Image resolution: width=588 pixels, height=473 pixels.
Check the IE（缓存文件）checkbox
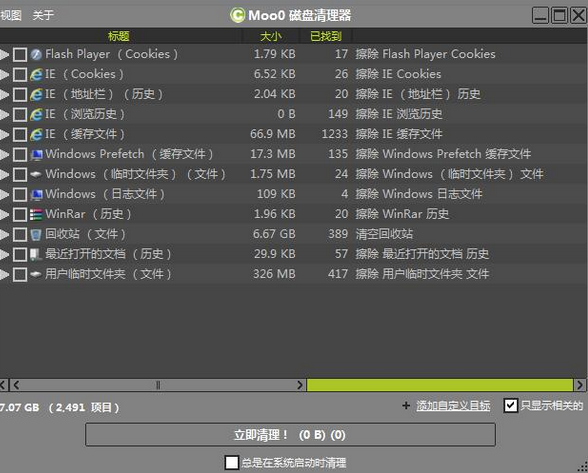point(20,135)
